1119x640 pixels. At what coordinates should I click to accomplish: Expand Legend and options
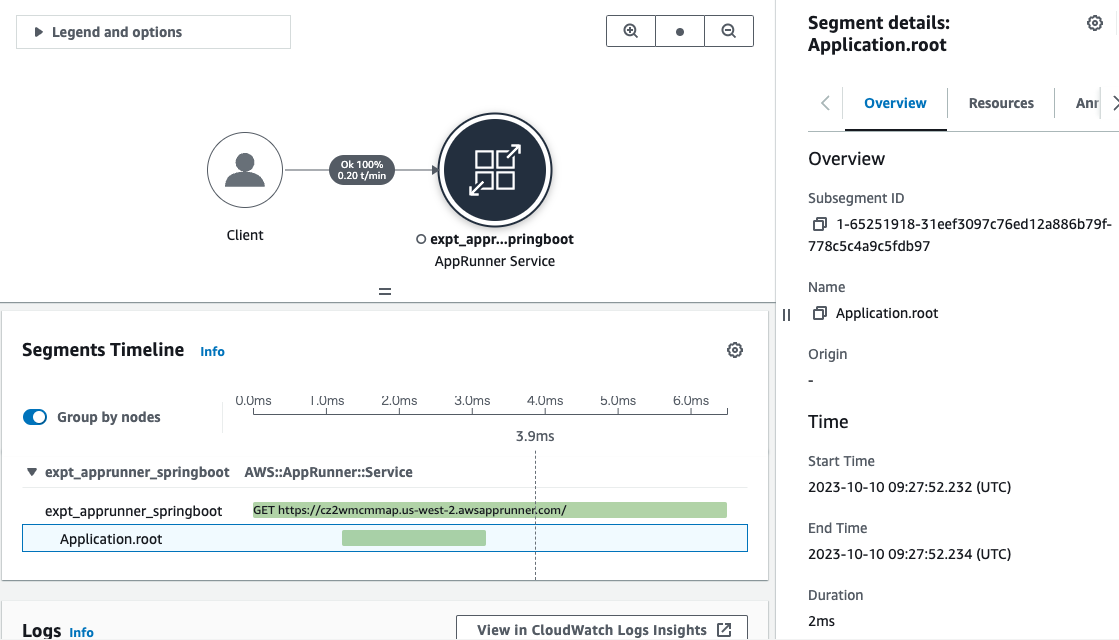[153, 32]
